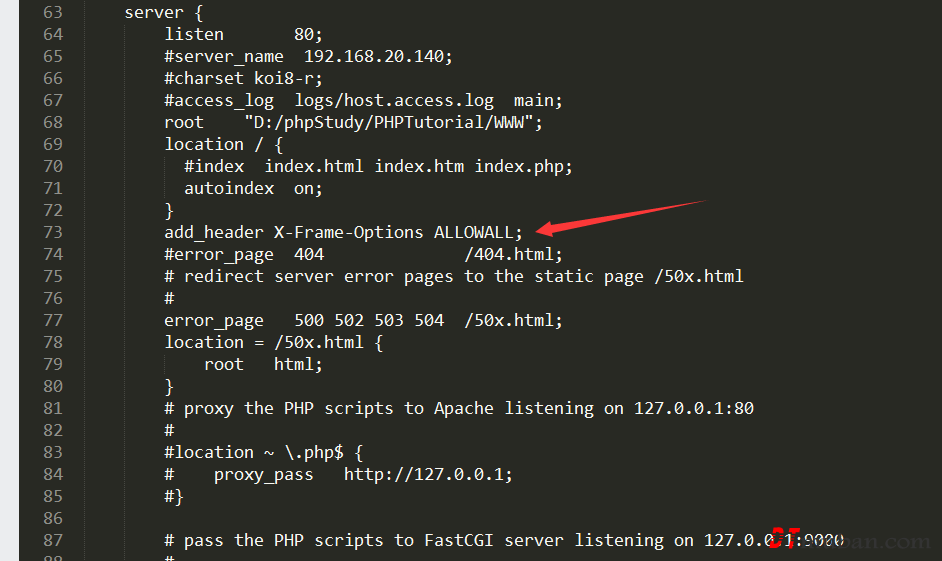
Task: Click the X-Frame-Options header name
Action: pyautogui.click(x=349, y=232)
